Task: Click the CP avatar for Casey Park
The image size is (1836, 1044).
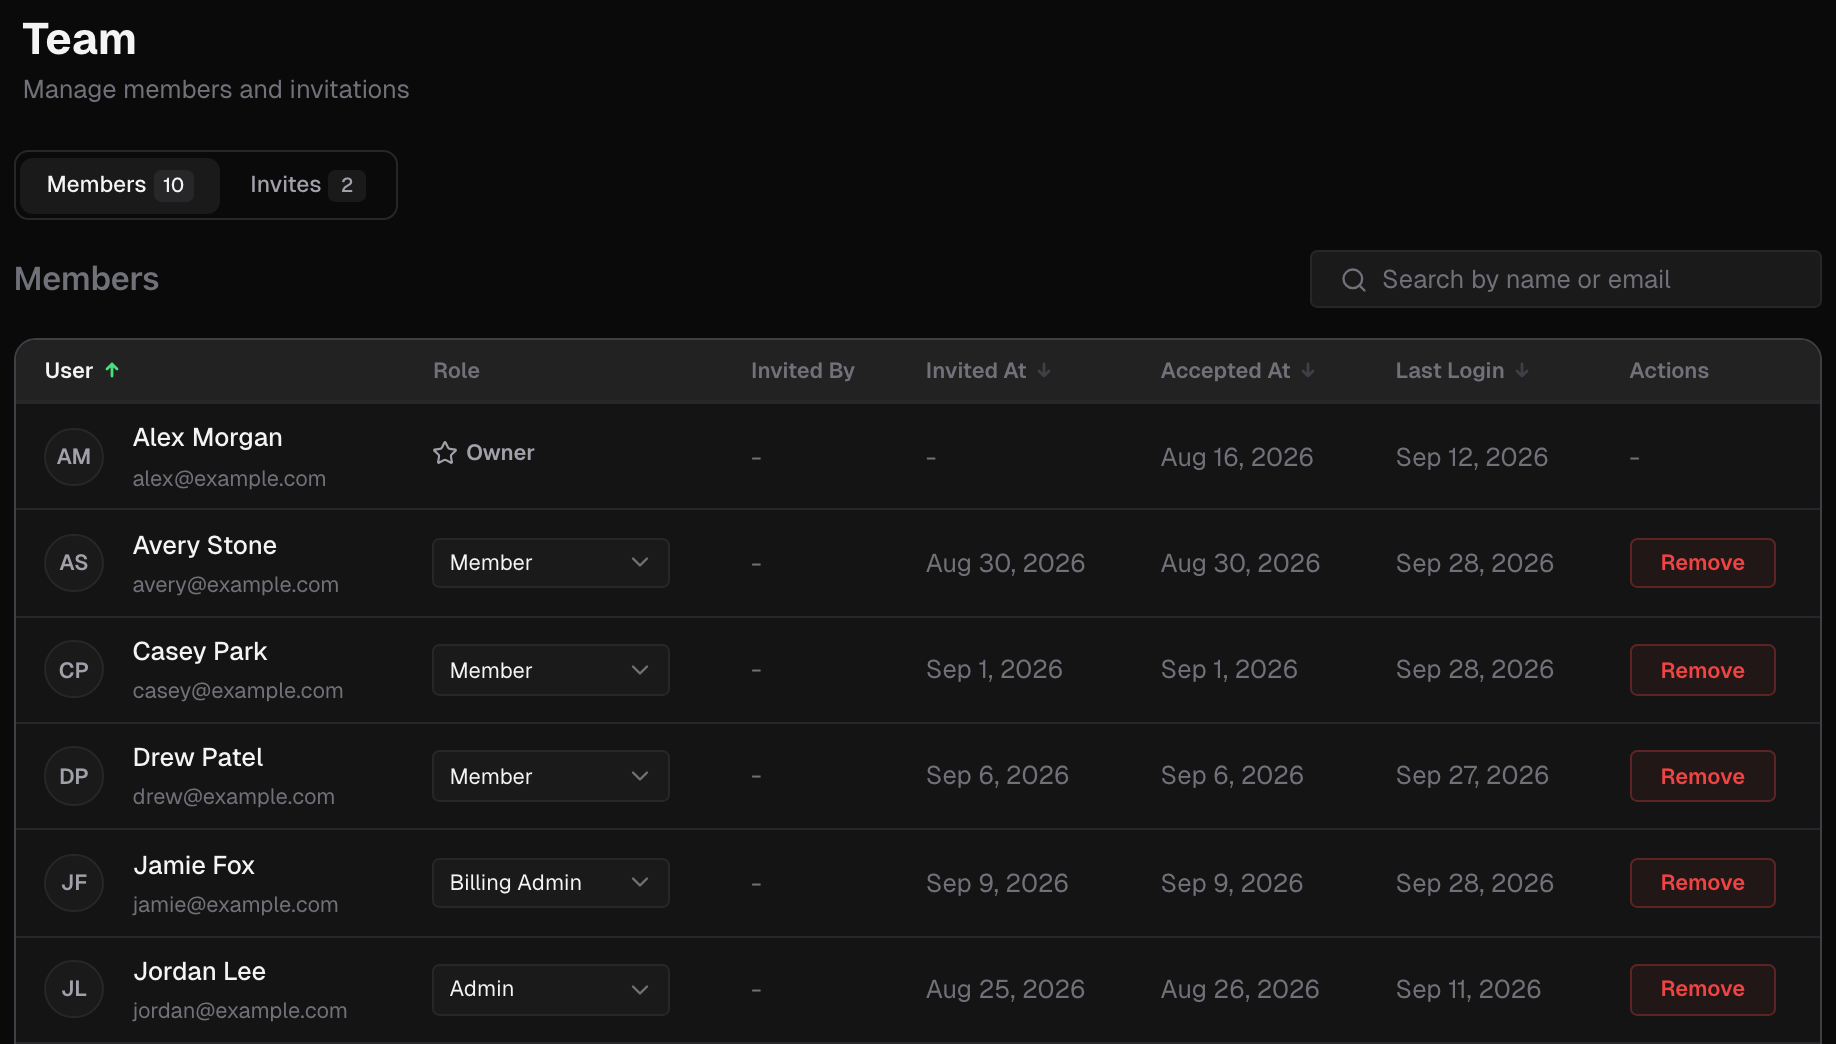Action: coord(74,670)
